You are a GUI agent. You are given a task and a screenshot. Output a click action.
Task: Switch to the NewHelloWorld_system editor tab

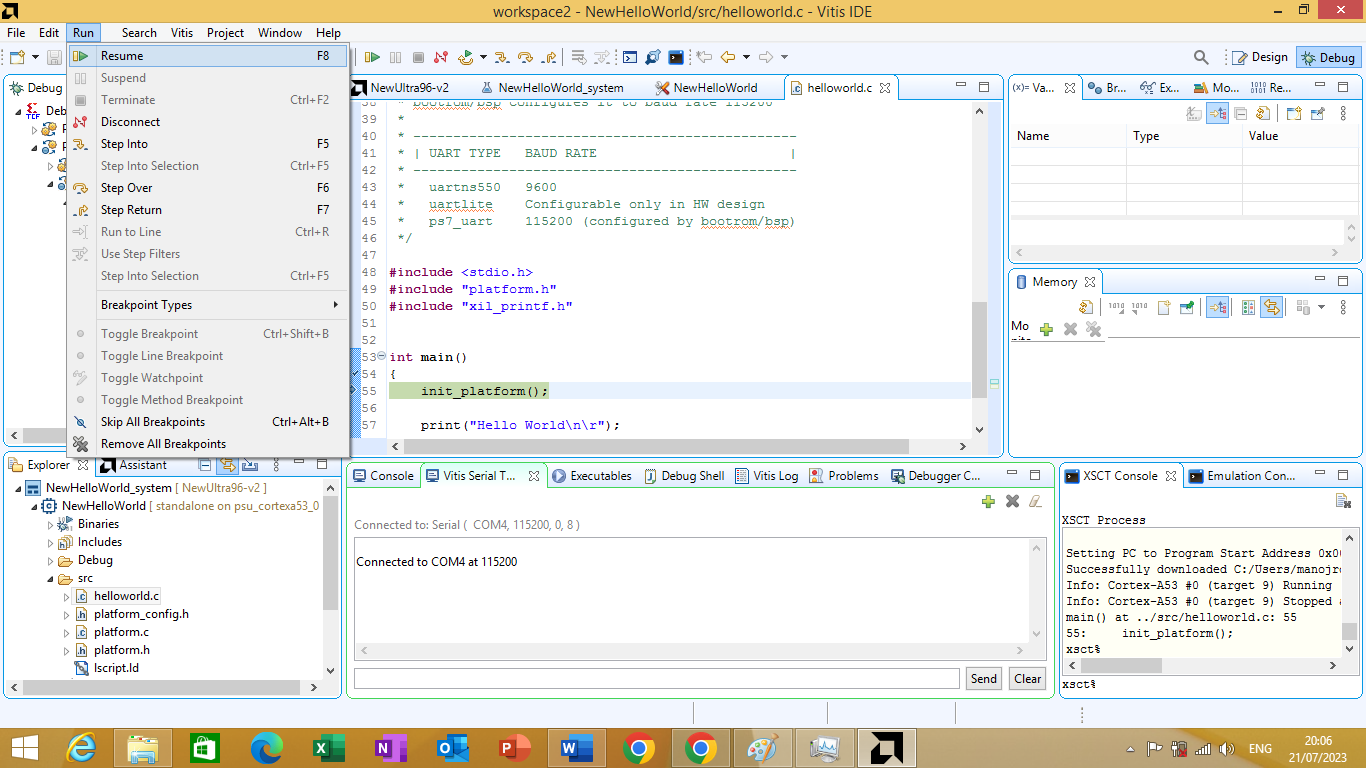pyautogui.click(x=551, y=87)
